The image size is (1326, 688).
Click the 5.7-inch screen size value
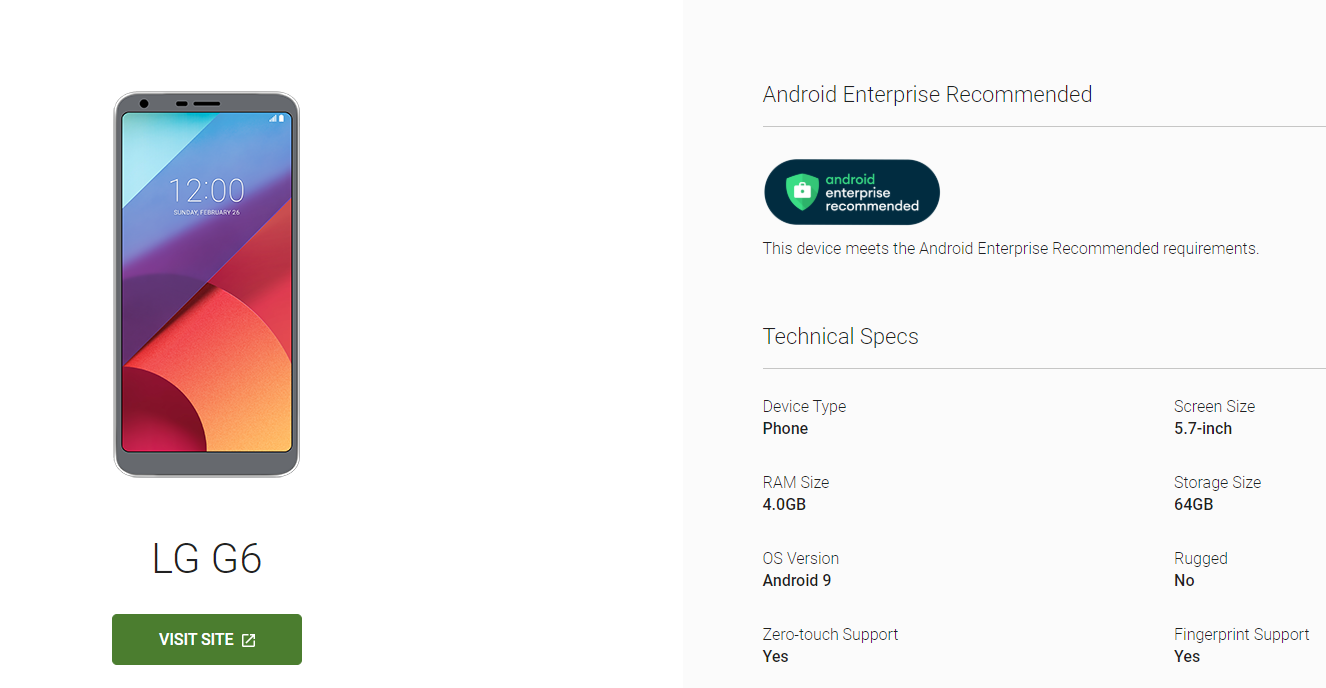tap(1203, 428)
